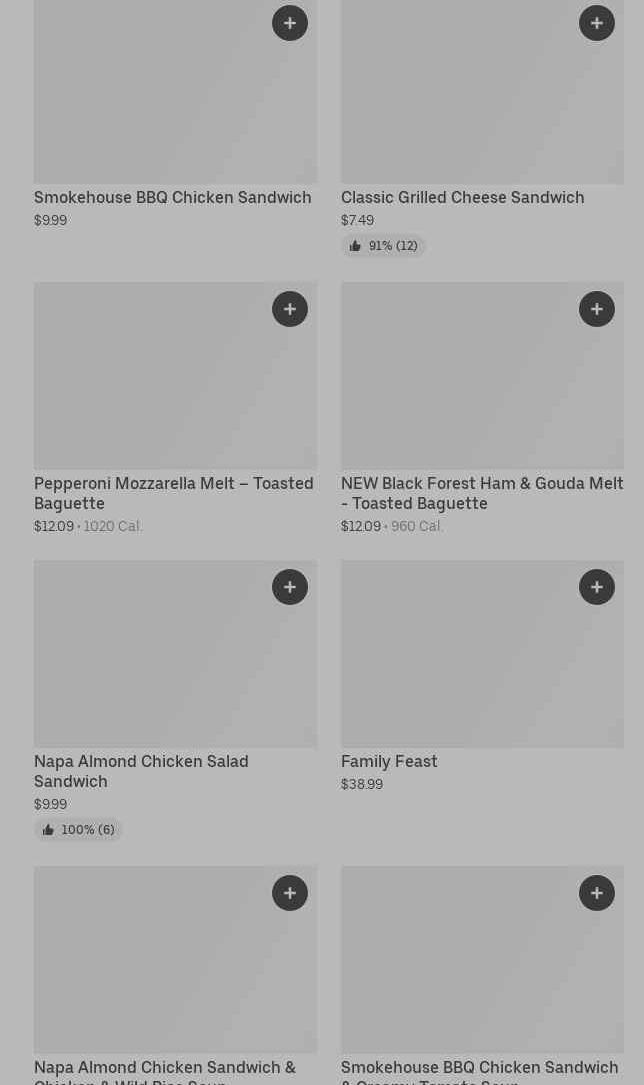
Task: Add Family Feast to cart
Action: click(597, 587)
